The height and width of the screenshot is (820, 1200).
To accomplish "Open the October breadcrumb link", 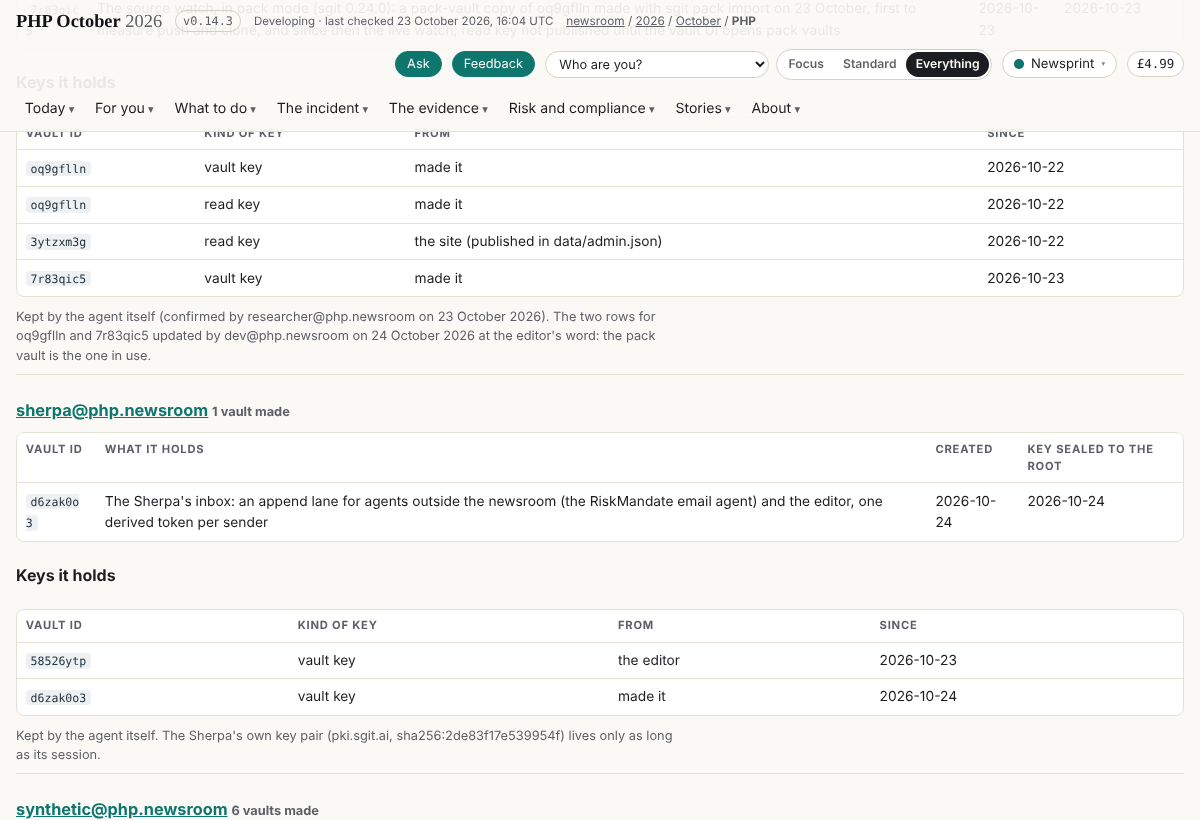I will (698, 21).
